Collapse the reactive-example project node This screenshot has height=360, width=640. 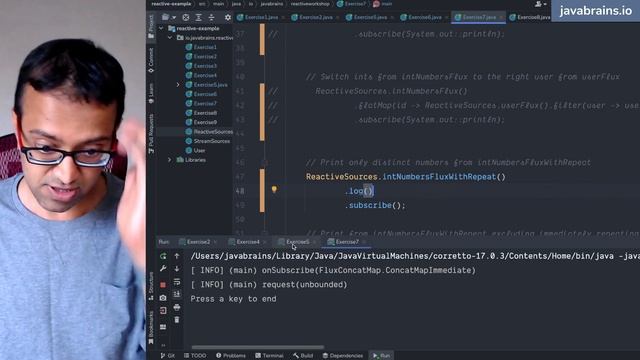click(162, 29)
